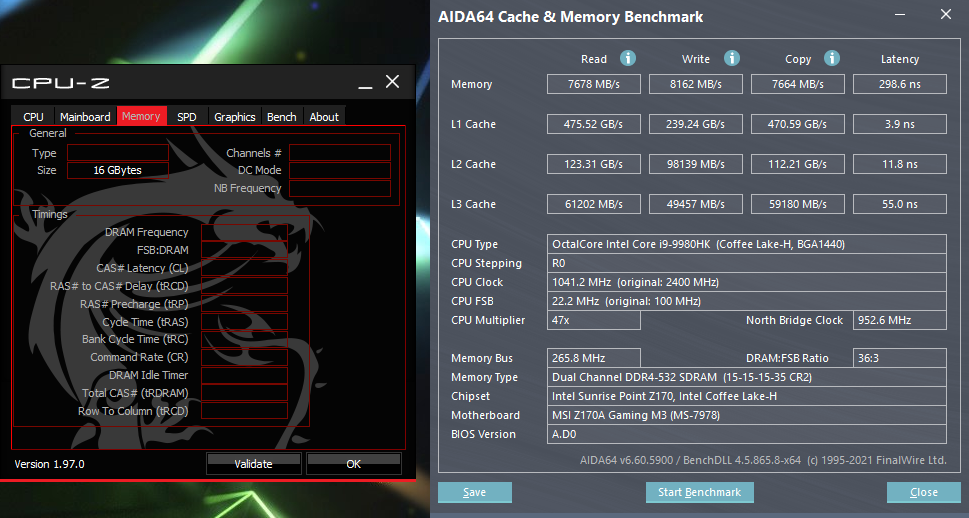Click Start Benchmark in AIDA64
Screen dimensions: 969x518
coord(700,492)
